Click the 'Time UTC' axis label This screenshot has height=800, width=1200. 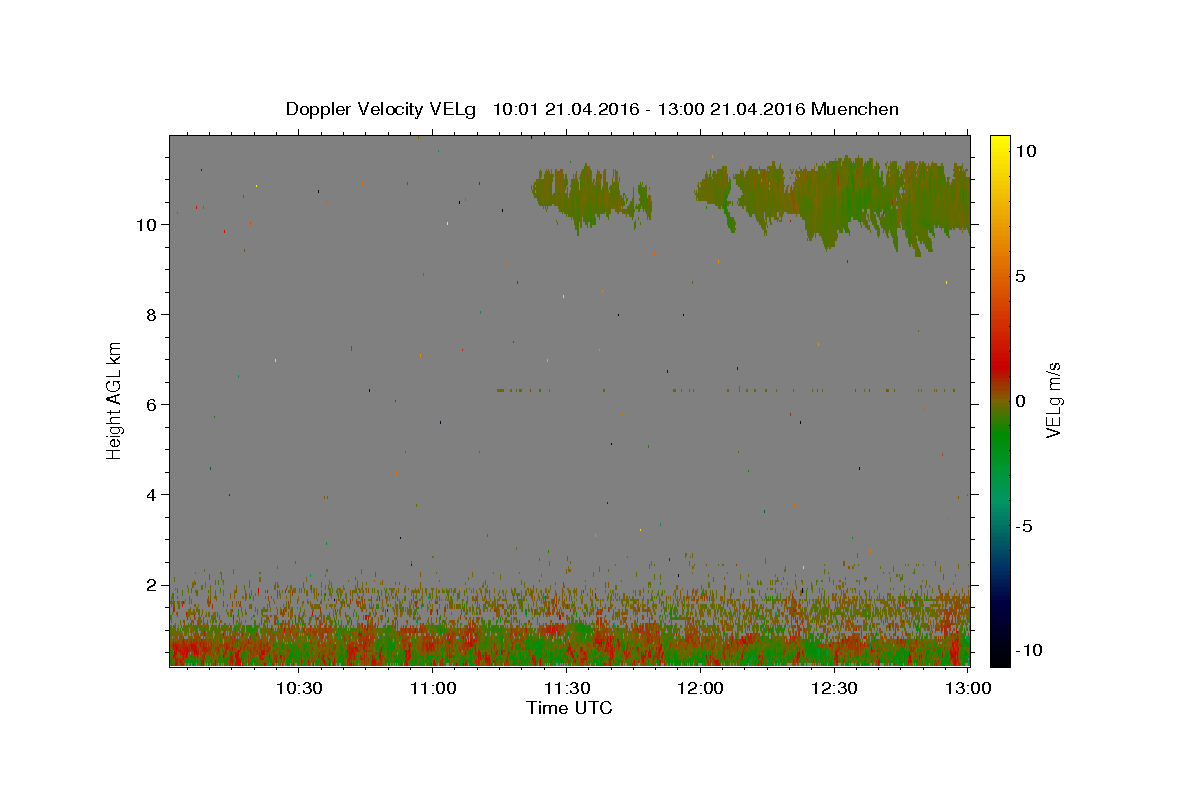point(569,708)
